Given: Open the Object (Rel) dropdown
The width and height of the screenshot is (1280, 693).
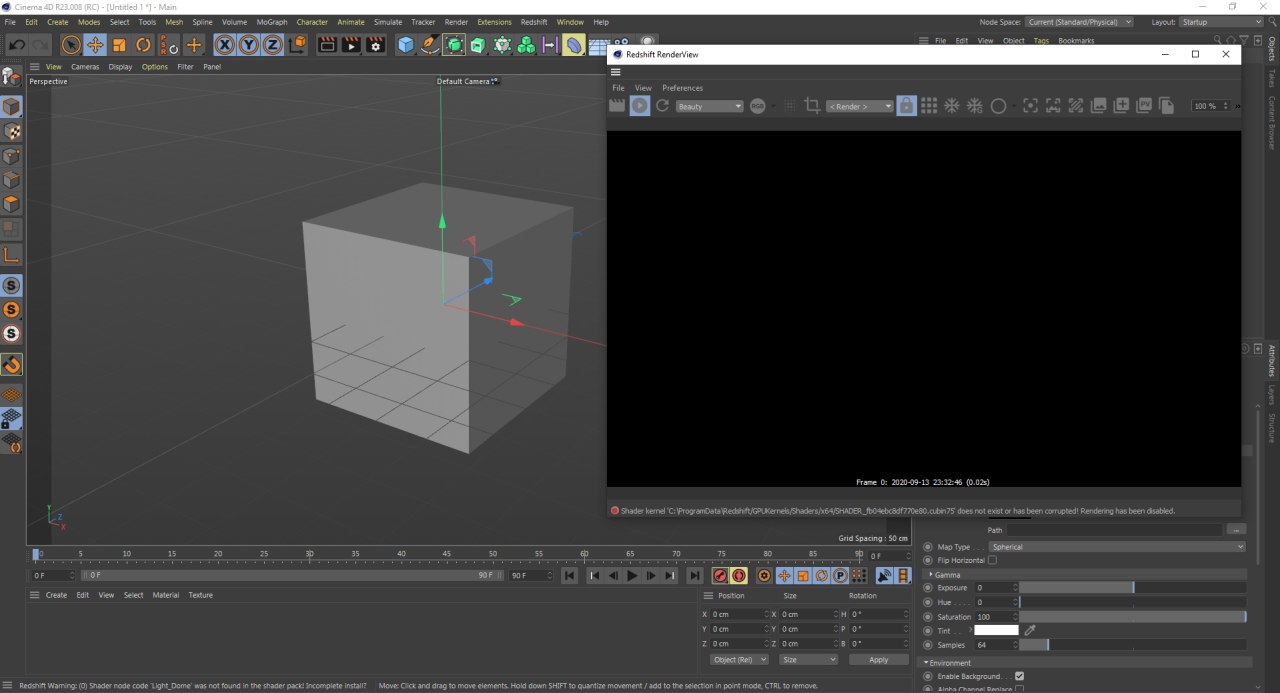Looking at the screenshot, I should [x=739, y=660].
